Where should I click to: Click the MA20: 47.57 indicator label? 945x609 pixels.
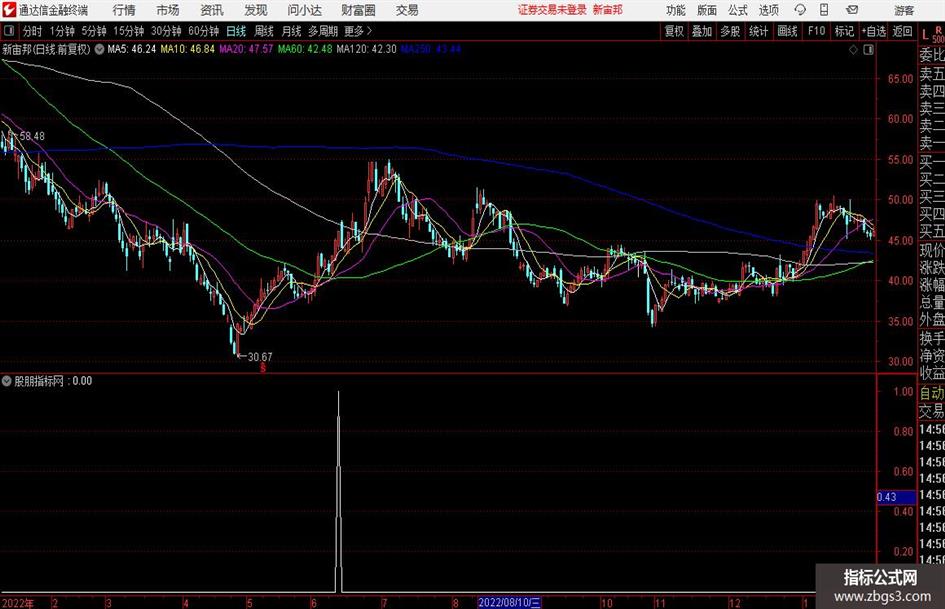pyautogui.click(x=246, y=49)
